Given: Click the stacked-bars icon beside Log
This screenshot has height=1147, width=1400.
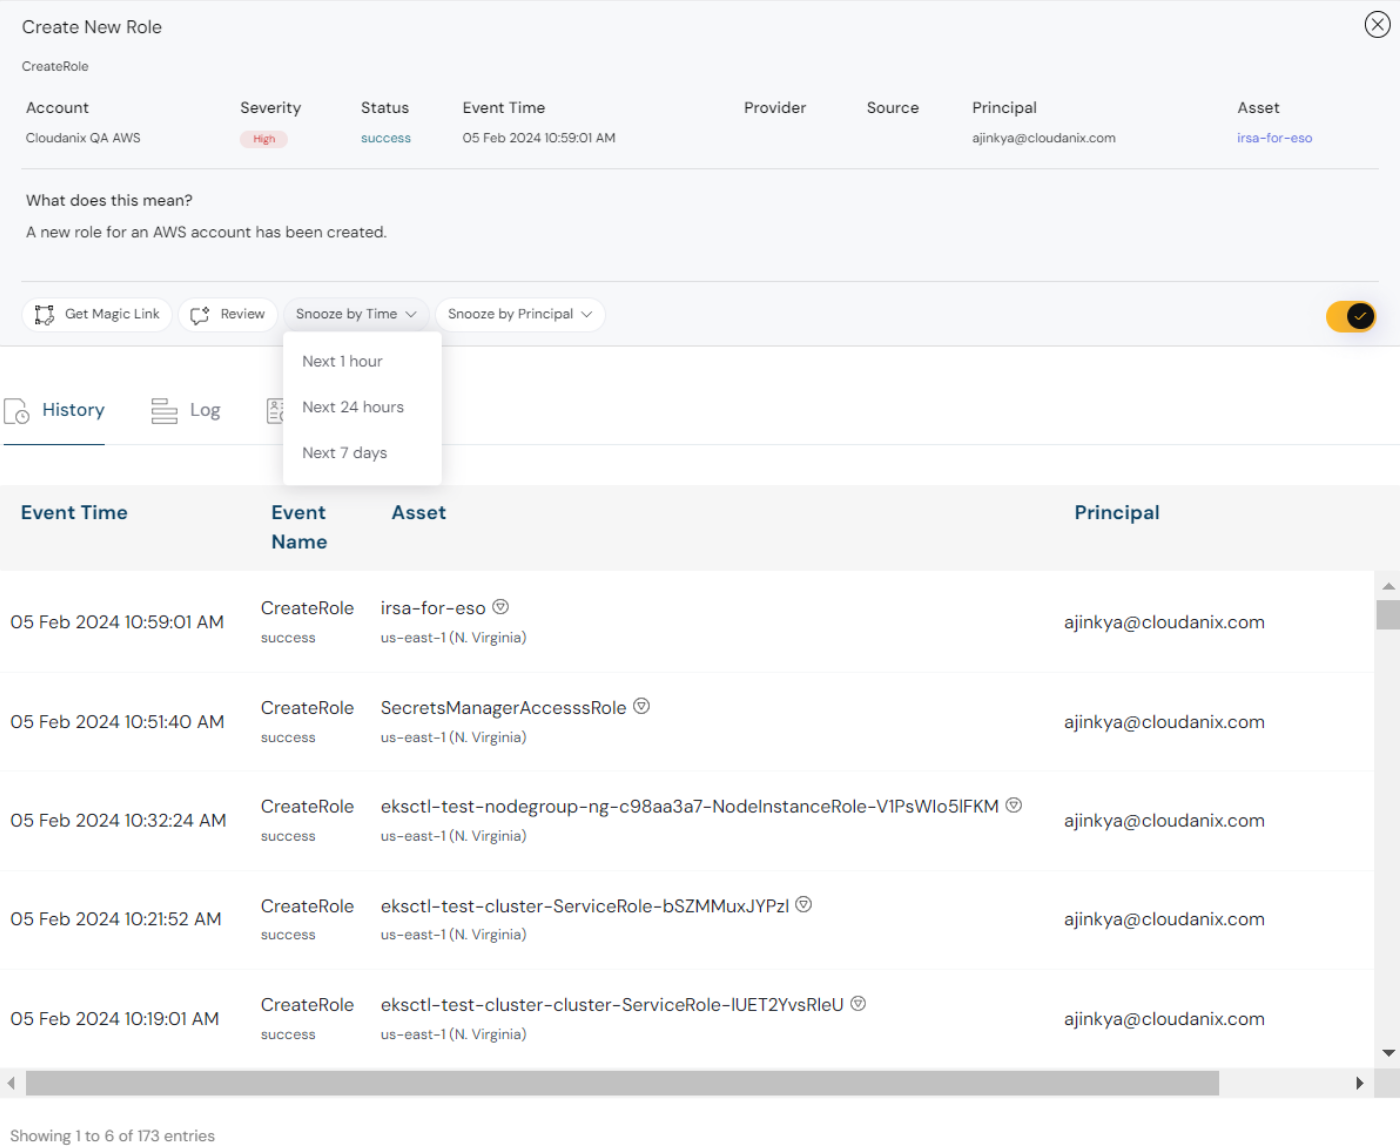Looking at the screenshot, I should coord(163,410).
